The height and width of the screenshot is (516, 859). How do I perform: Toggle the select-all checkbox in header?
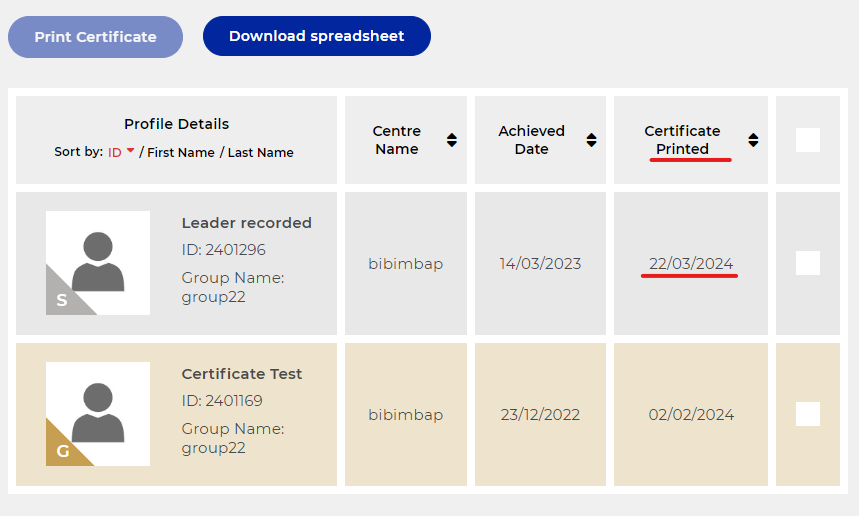807,140
